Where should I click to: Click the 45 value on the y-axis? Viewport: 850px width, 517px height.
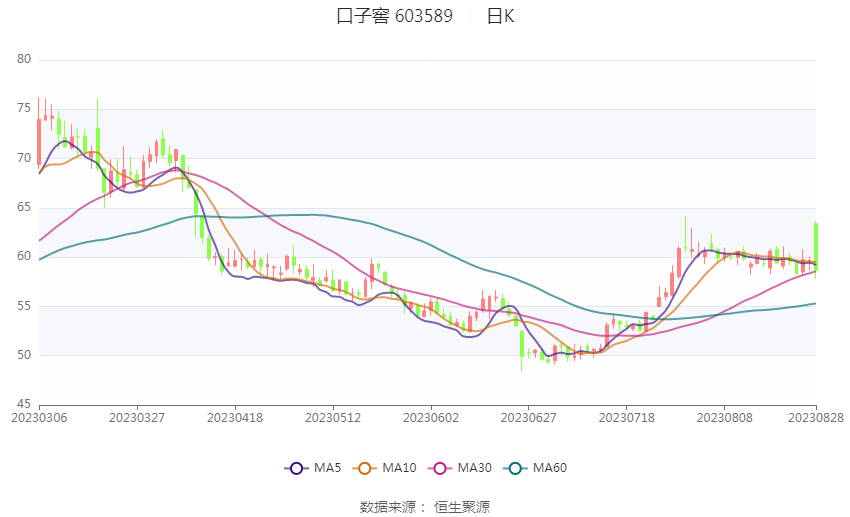tap(24, 404)
